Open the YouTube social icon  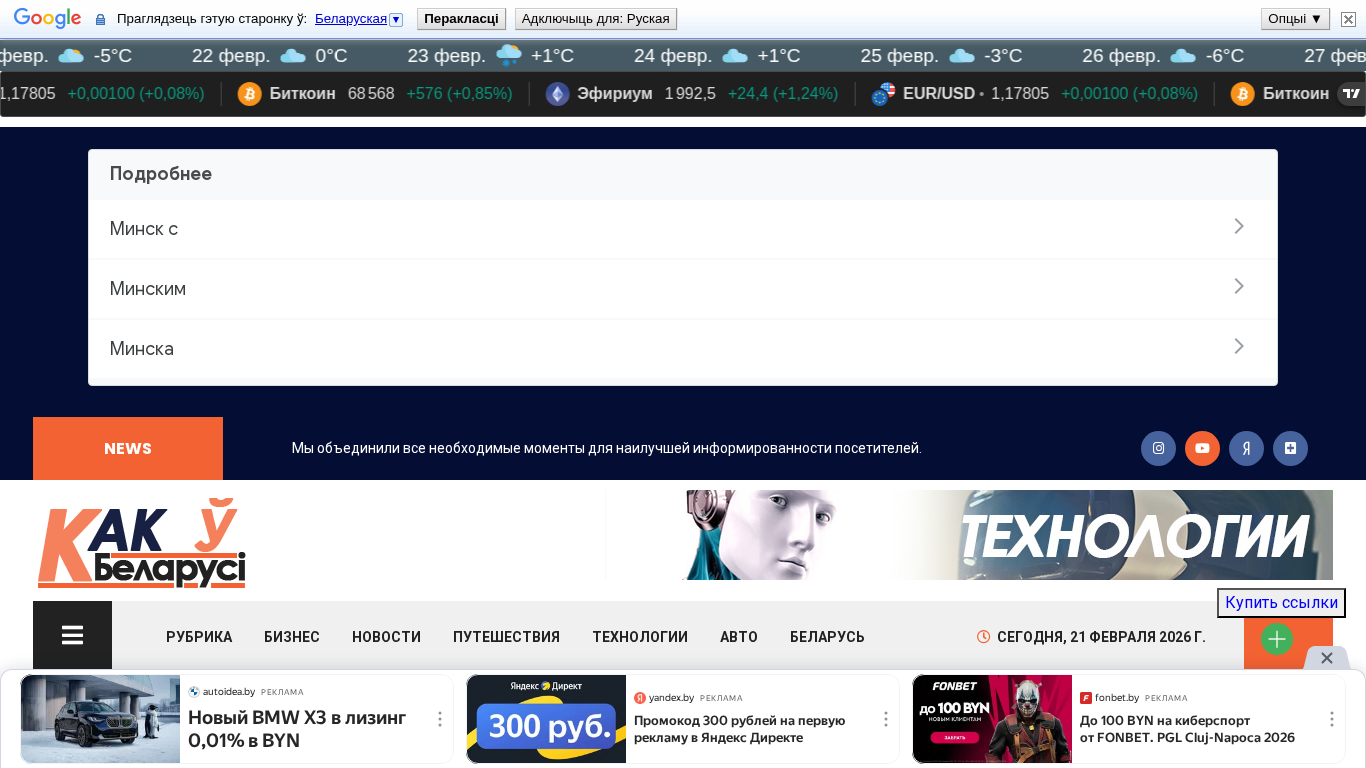(x=1202, y=448)
